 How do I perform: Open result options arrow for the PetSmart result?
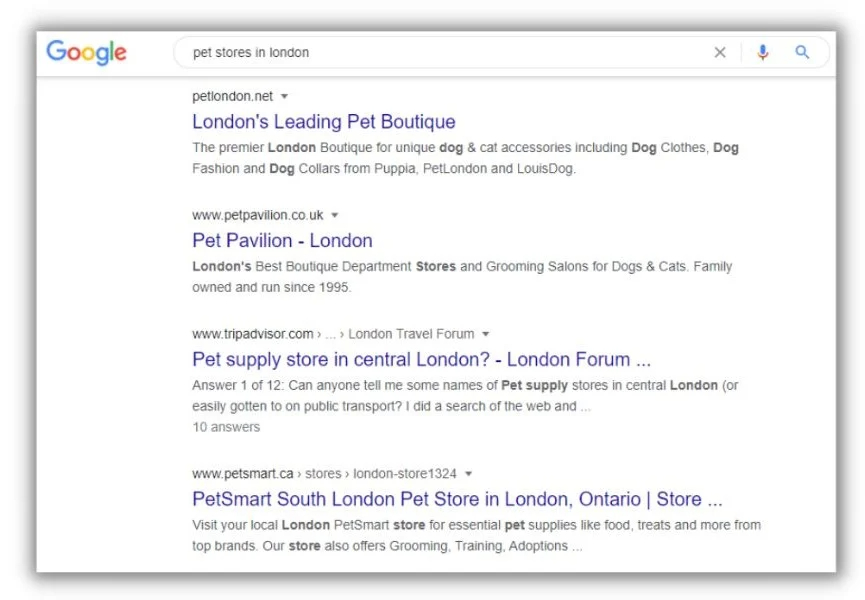tap(468, 473)
